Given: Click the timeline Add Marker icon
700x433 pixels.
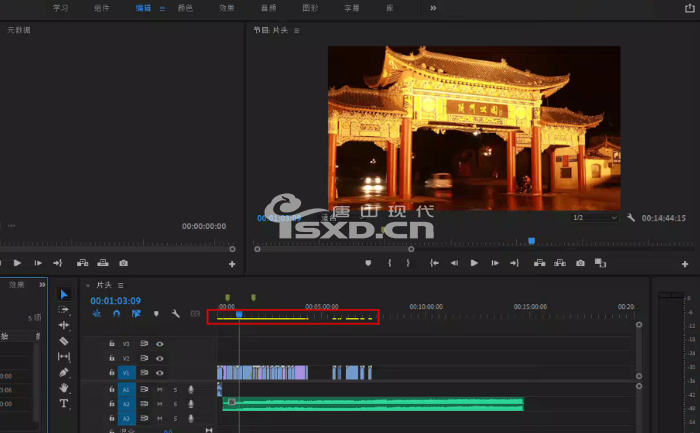Looking at the screenshot, I should (156, 314).
